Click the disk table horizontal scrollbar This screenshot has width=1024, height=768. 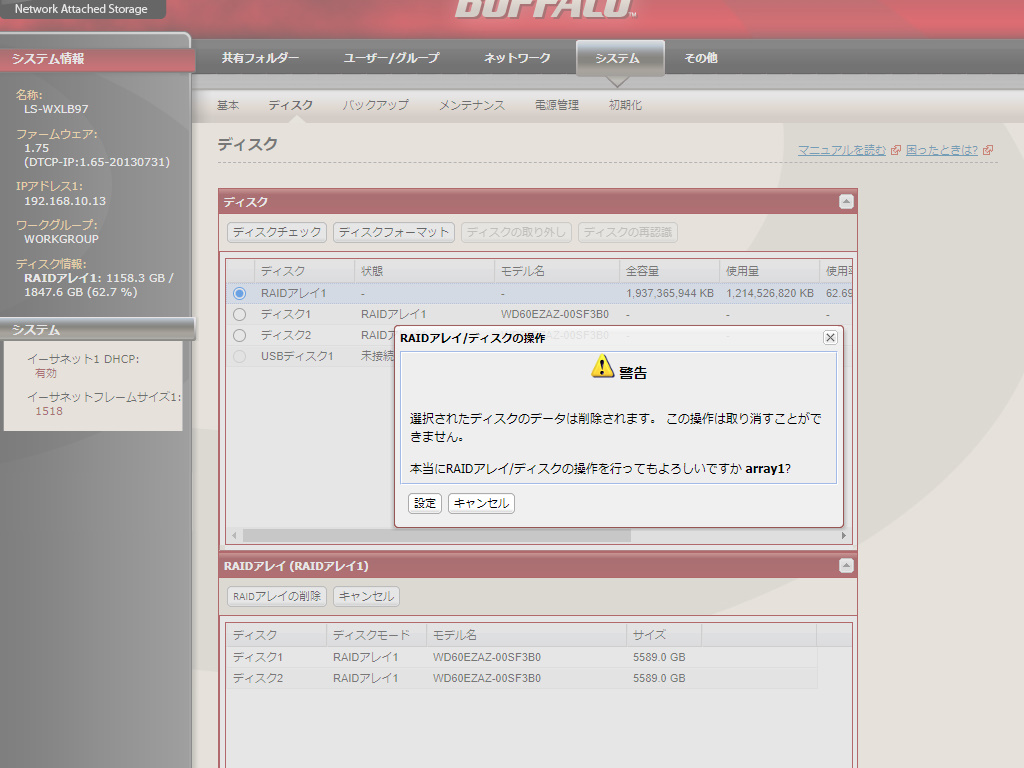(x=436, y=536)
